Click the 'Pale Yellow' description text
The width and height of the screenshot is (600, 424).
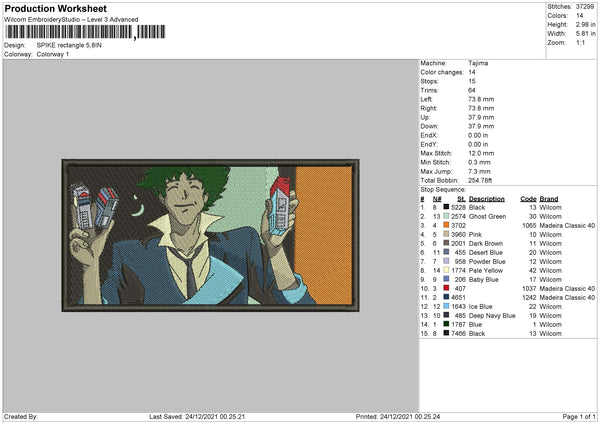point(486,270)
